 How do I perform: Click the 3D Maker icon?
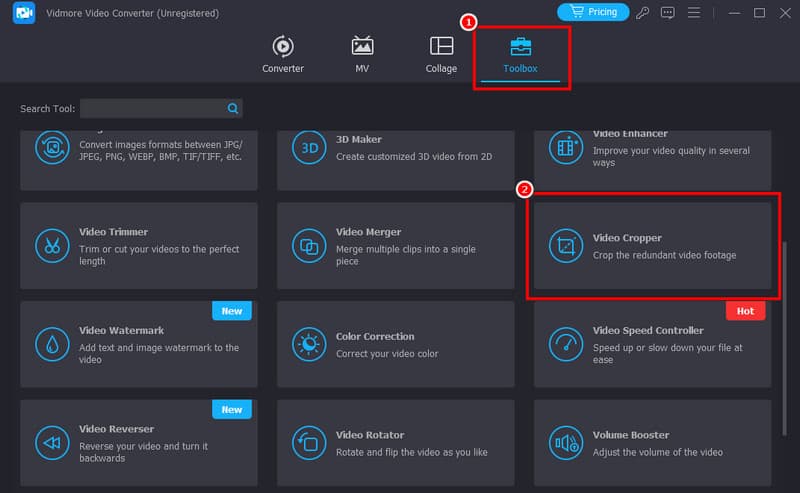pyautogui.click(x=309, y=148)
